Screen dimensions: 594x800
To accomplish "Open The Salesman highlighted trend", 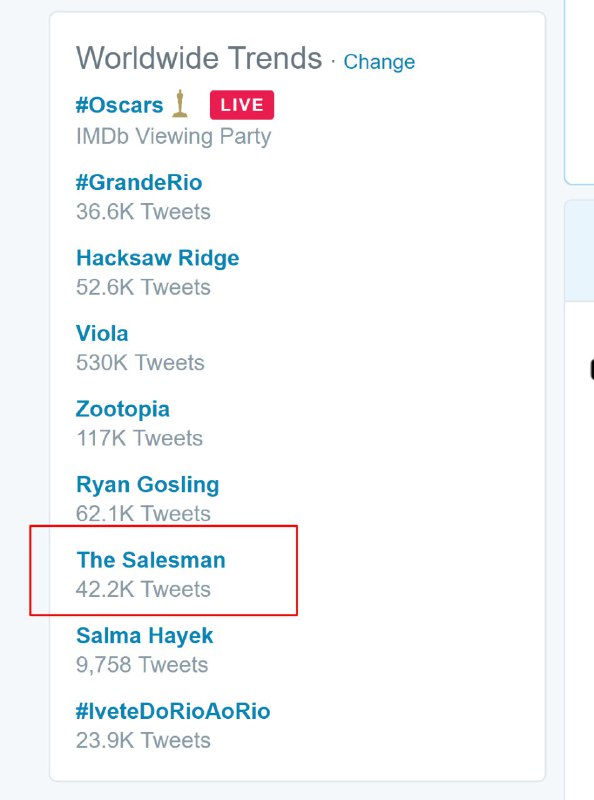I will [x=151, y=560].
